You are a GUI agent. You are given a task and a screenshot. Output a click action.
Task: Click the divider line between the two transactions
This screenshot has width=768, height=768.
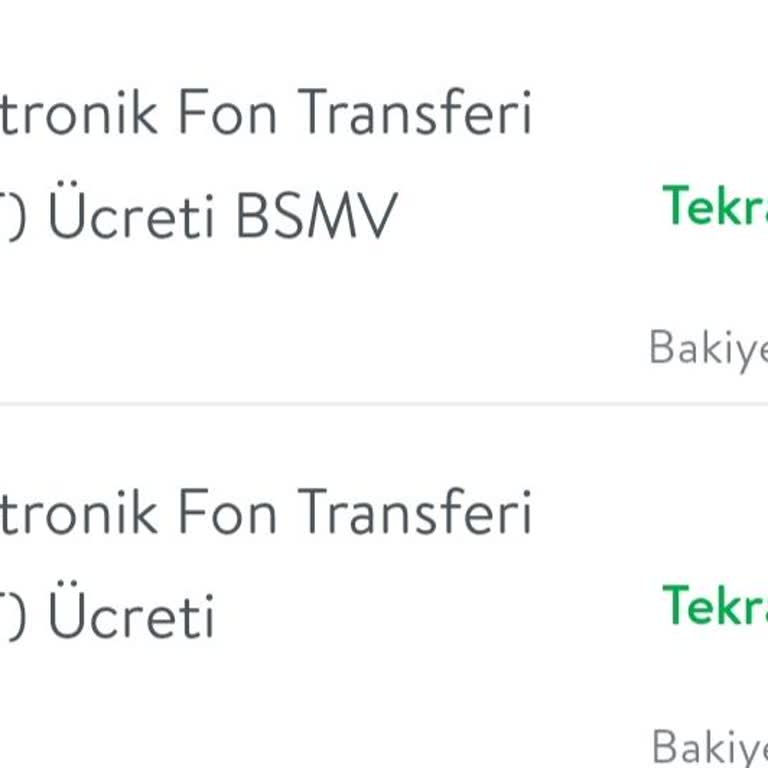coord(384,404)
